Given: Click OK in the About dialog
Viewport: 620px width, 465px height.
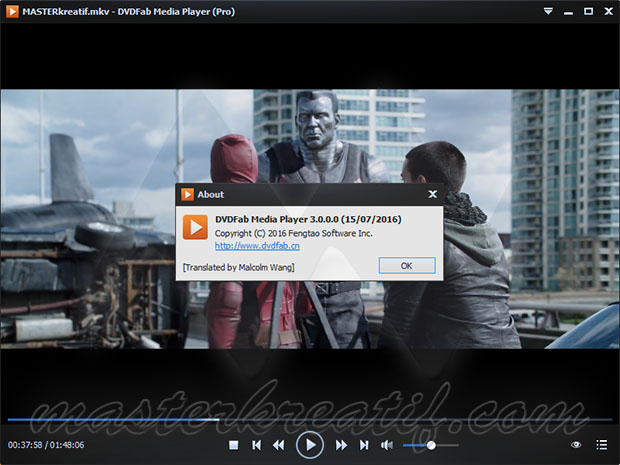Looking at the screenshot, I should point(407,265).
